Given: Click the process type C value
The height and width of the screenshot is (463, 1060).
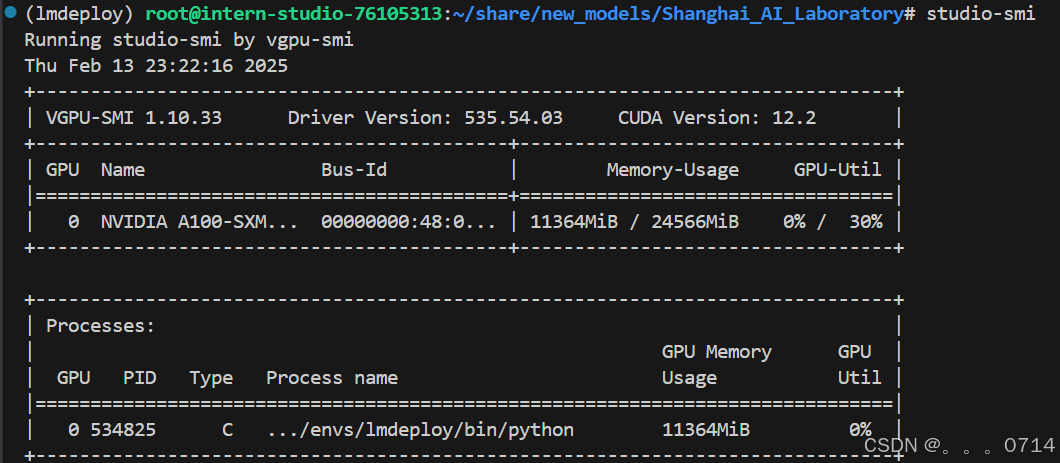Looking at the screenshot, I should tap(227, 430).
